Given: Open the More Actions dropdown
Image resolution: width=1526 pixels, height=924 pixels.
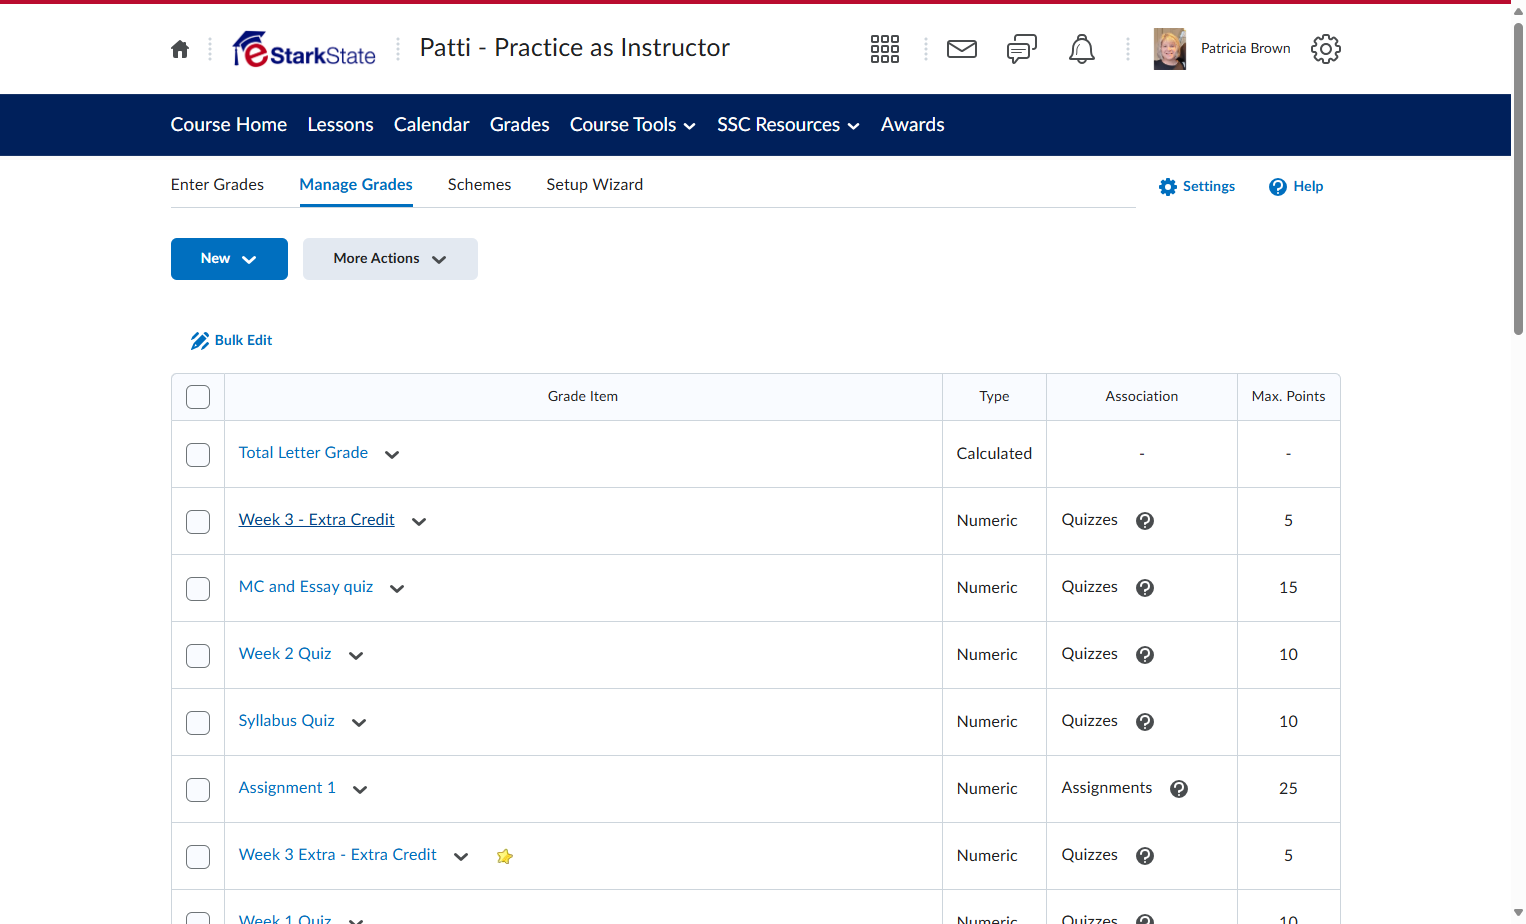Looking at the screenshot, I should [x=390, y=259].
